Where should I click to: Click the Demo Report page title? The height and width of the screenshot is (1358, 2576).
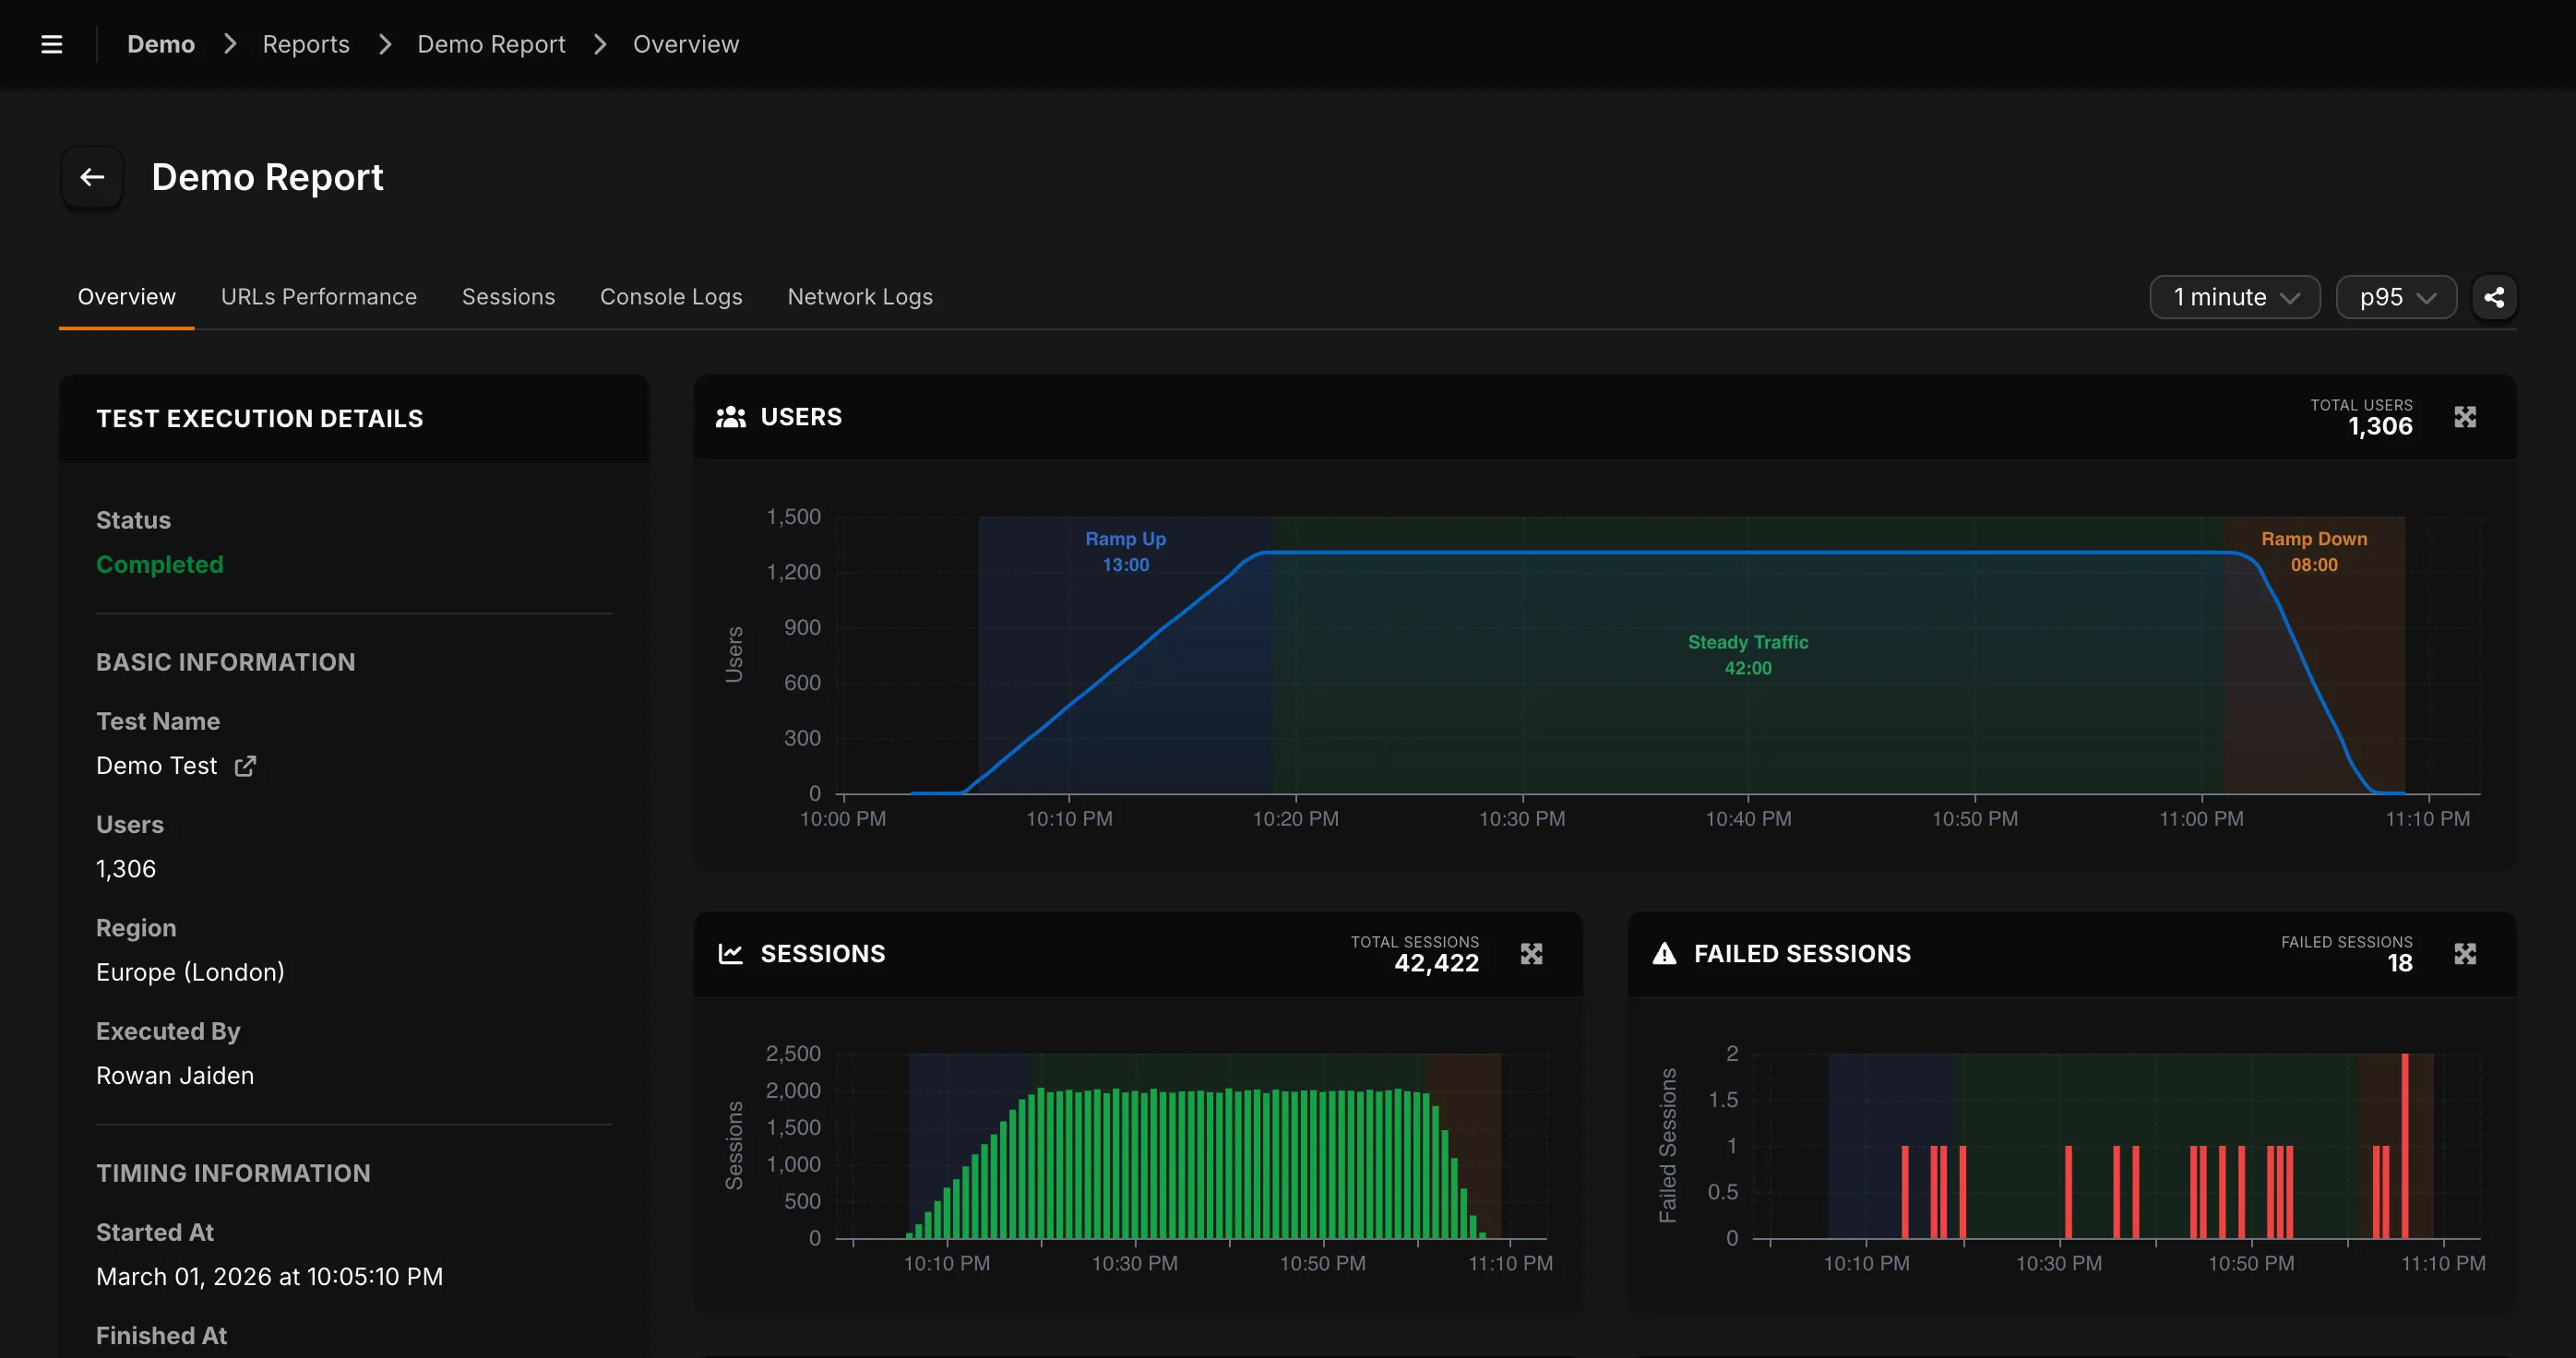tap(267, 178)
